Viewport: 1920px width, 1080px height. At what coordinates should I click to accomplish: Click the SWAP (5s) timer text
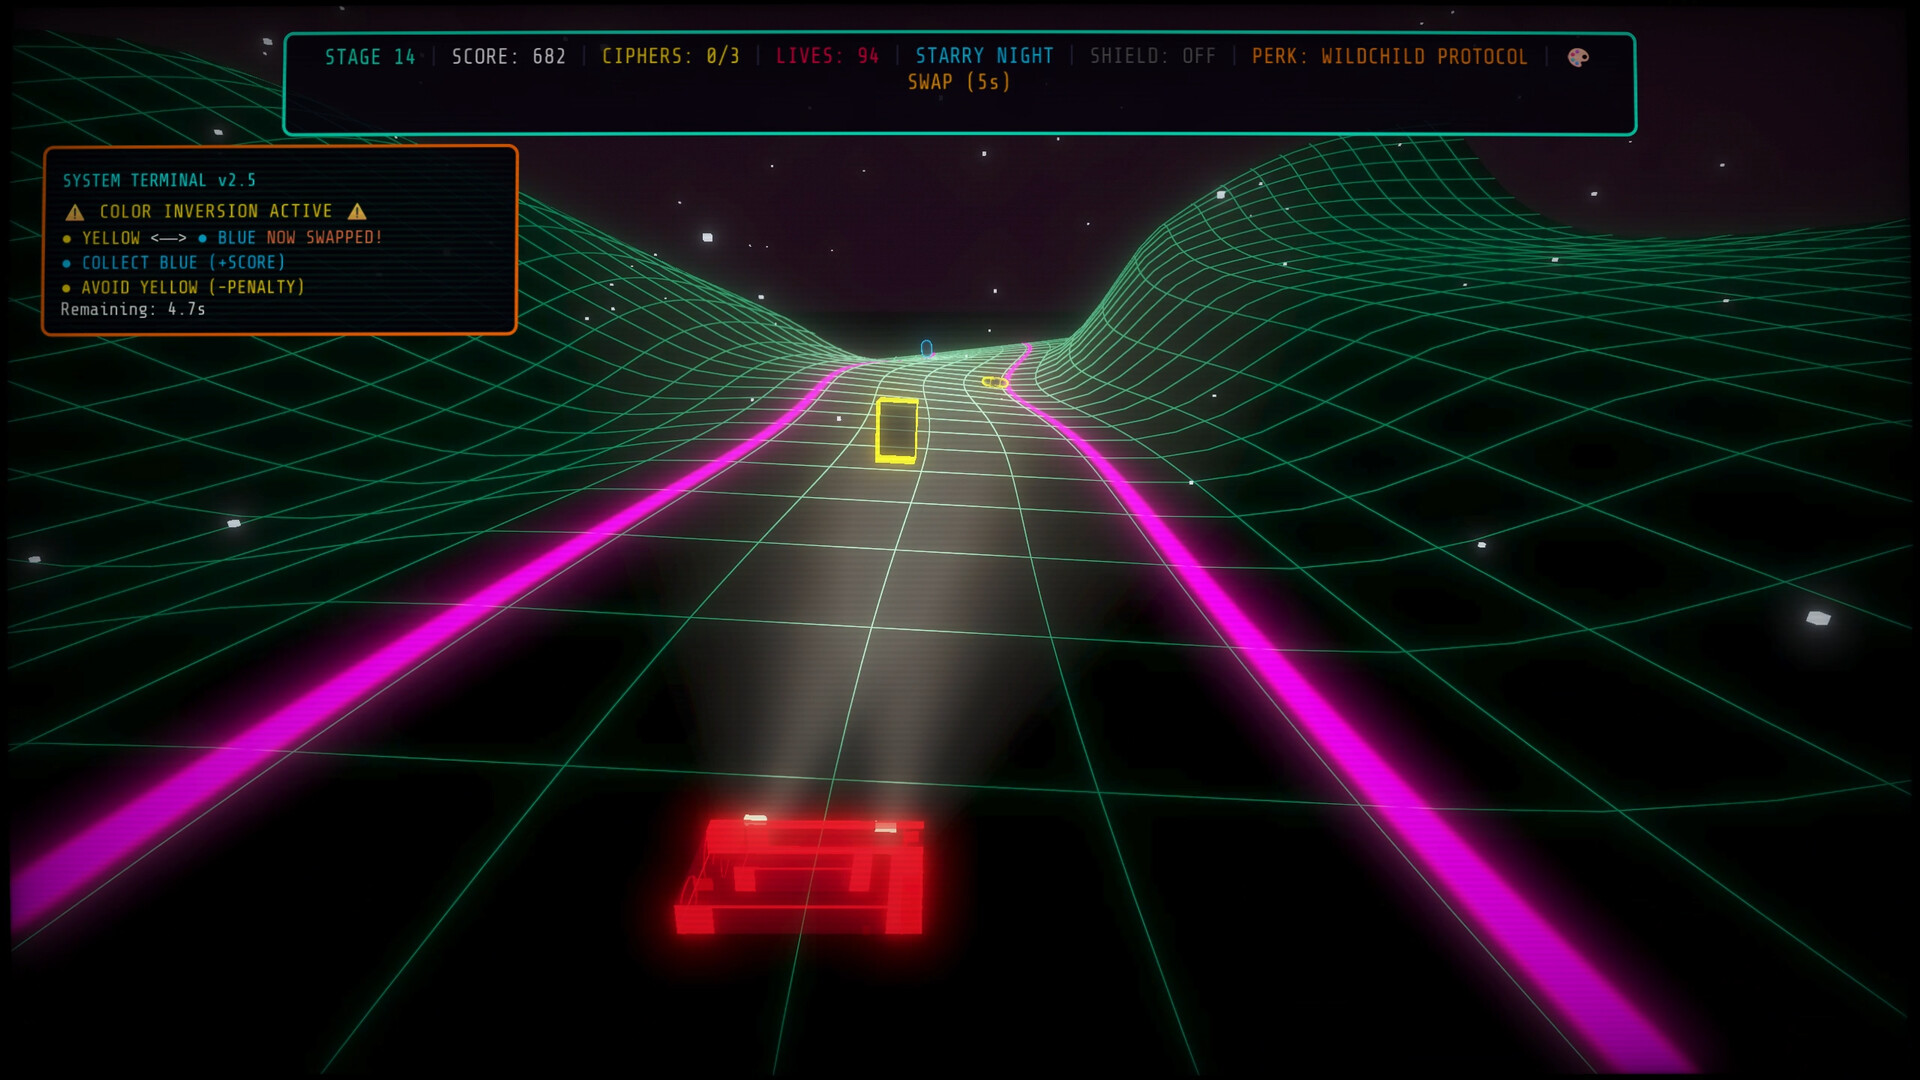pyautogui.click(x=959, y=82)
